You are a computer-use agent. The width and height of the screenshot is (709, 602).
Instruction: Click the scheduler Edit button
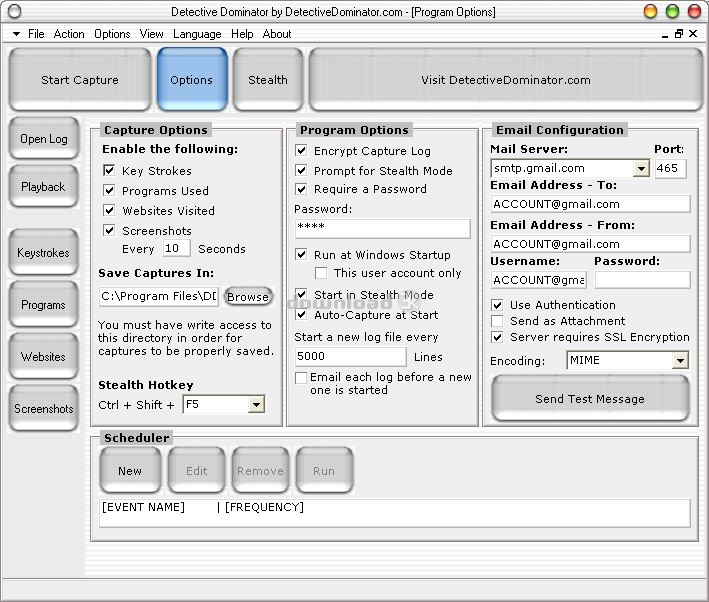(x=197, y=470)
